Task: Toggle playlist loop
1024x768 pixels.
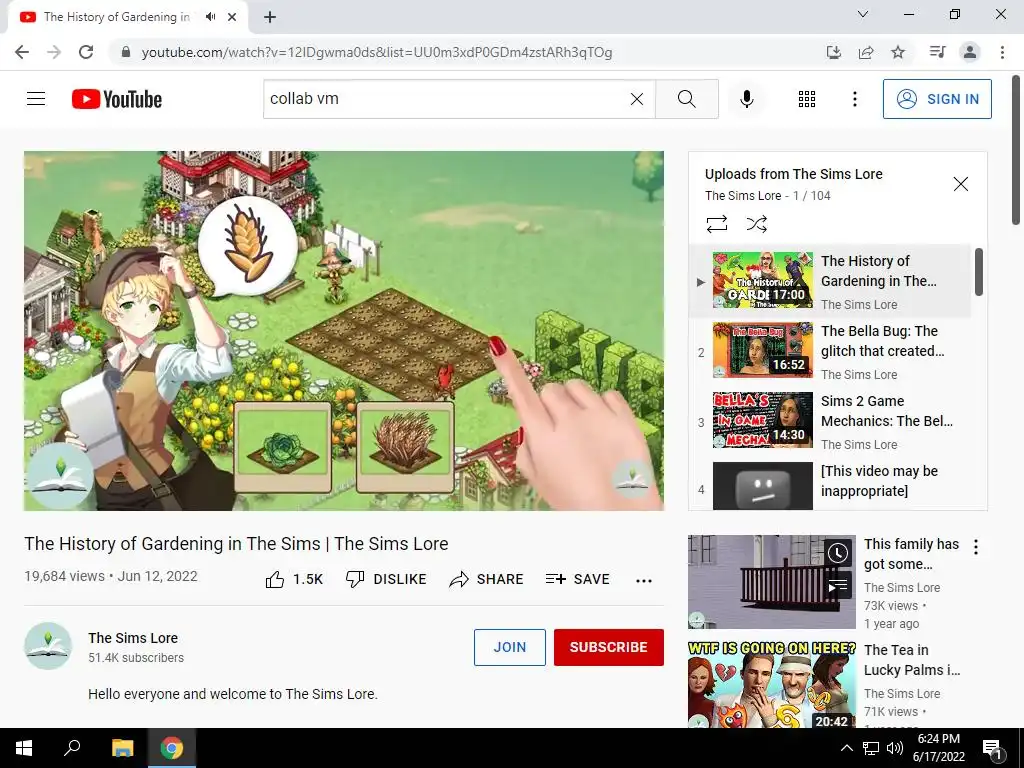Action: click(716, 224)
